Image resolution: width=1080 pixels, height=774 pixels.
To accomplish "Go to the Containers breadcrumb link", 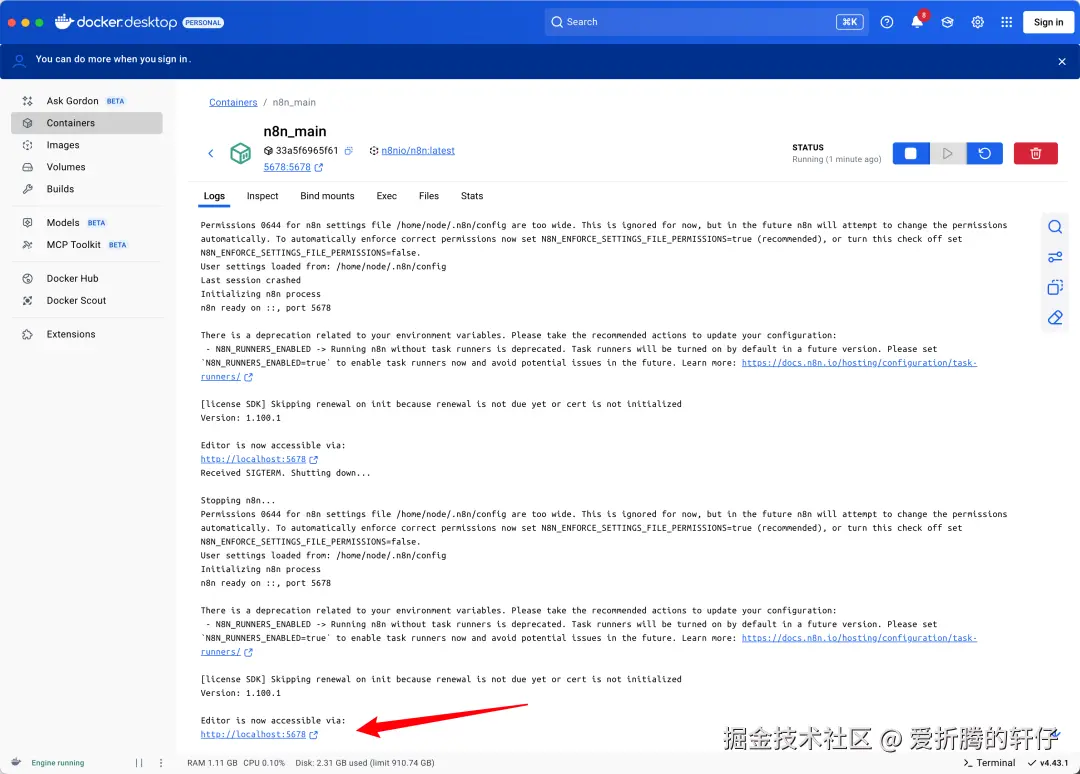I will 233,102.
